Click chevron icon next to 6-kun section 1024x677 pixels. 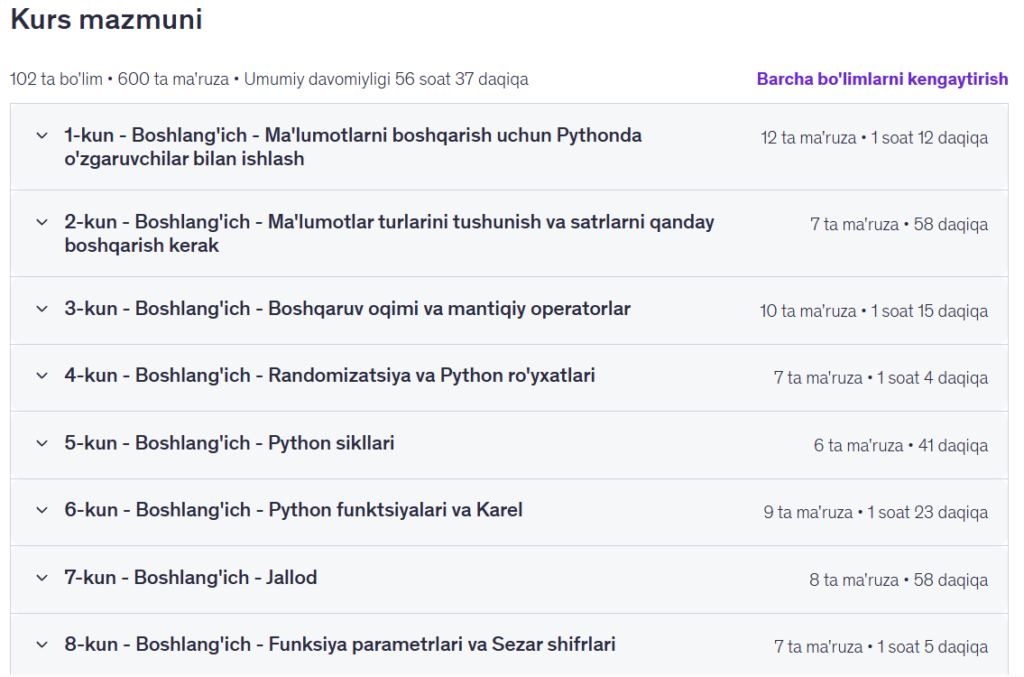41,510
